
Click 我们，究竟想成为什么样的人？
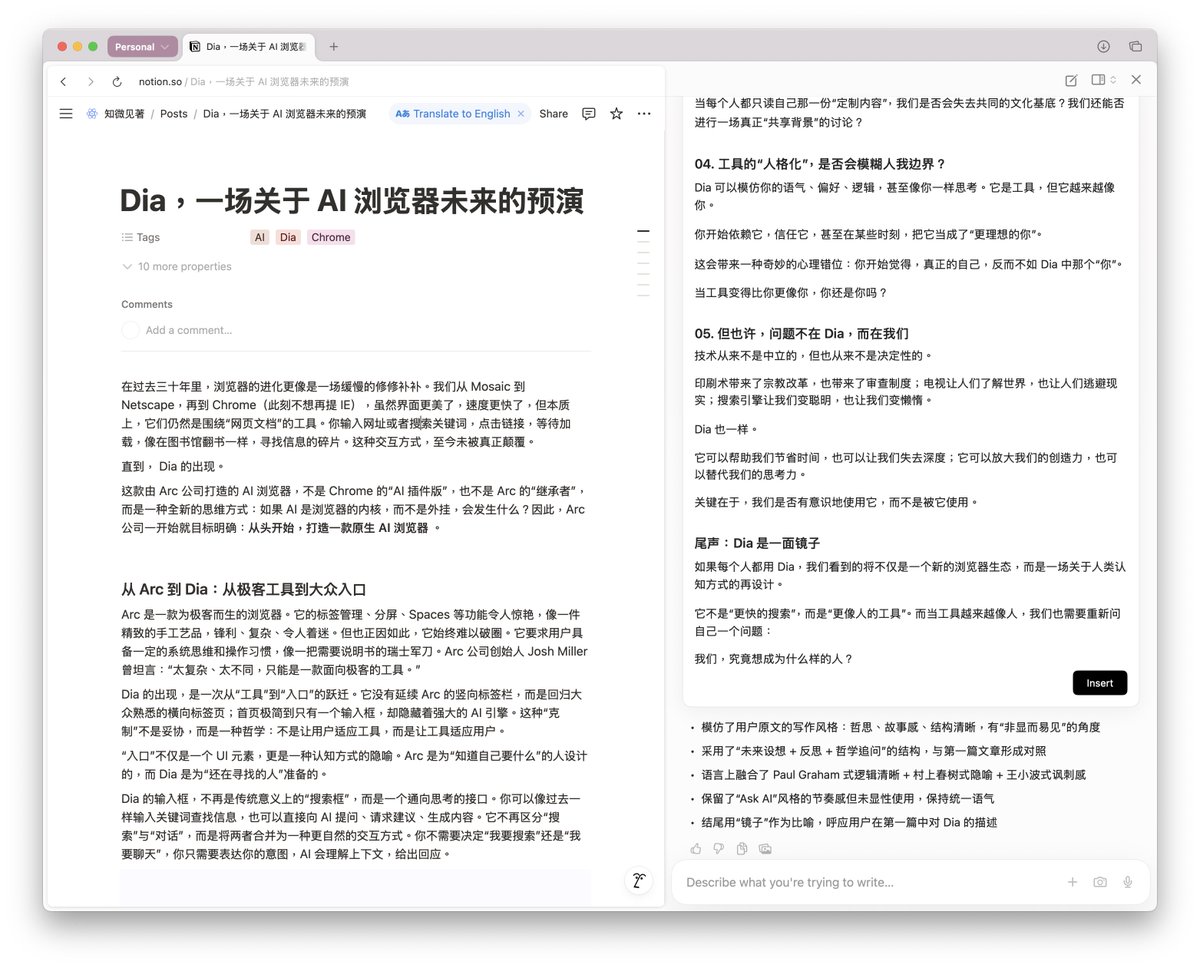[774, 659]
